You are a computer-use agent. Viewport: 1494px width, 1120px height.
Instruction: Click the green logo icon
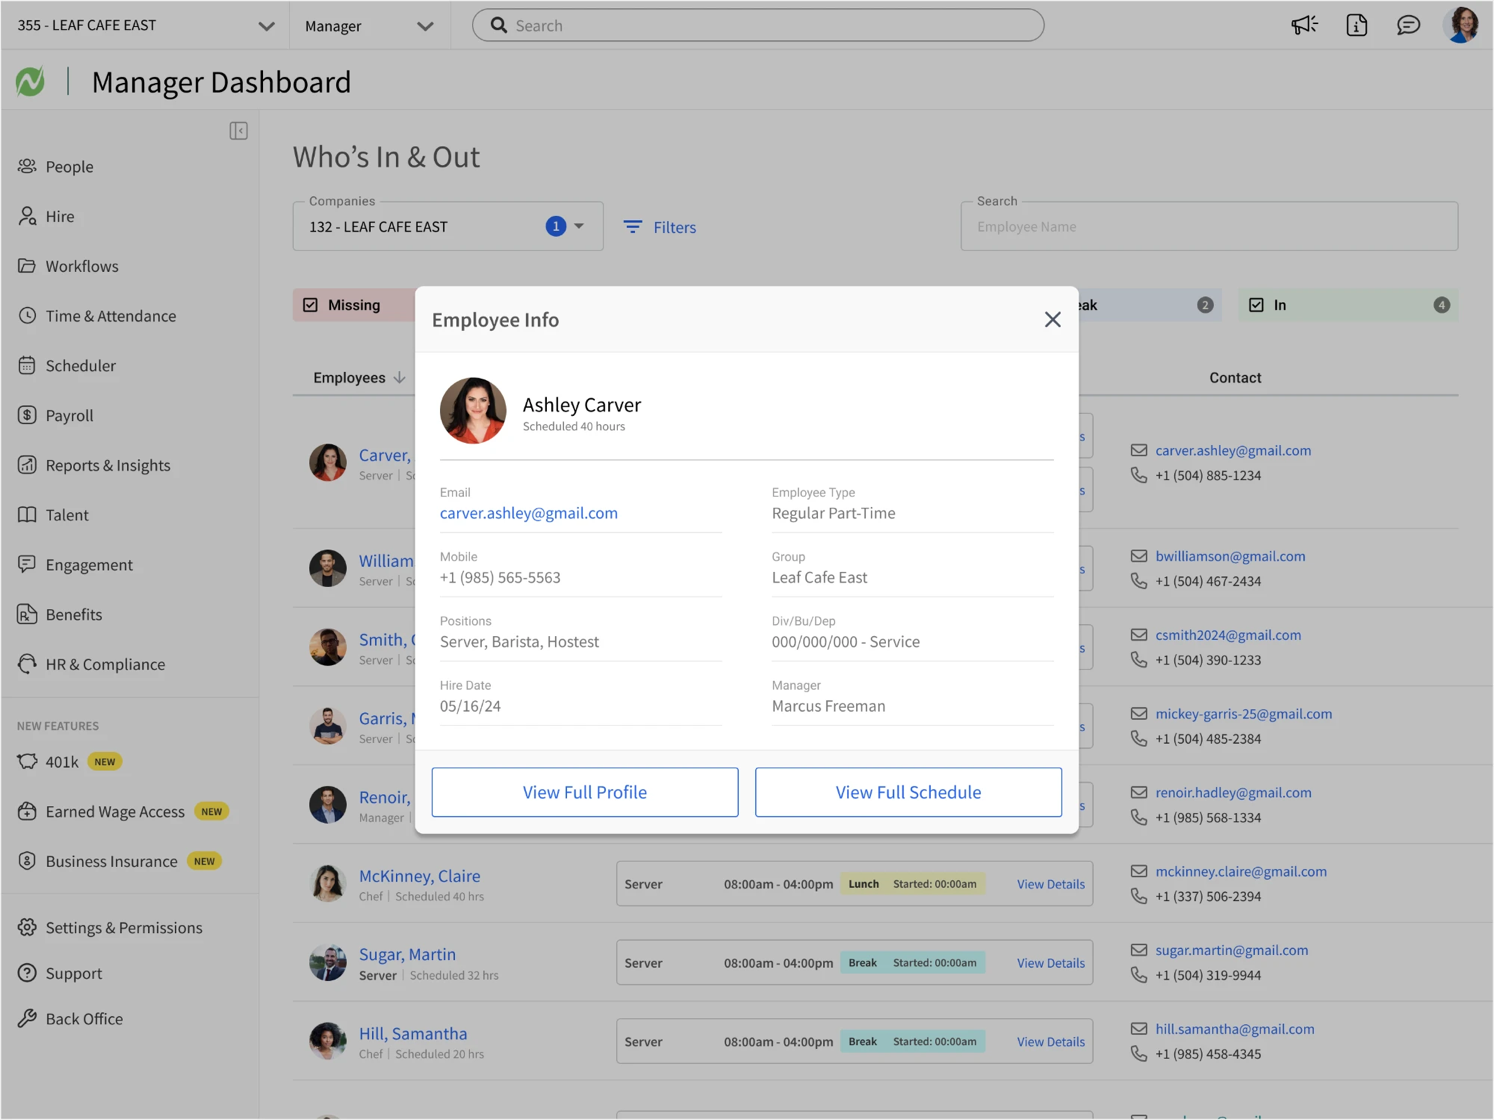(x=30, y=81)
